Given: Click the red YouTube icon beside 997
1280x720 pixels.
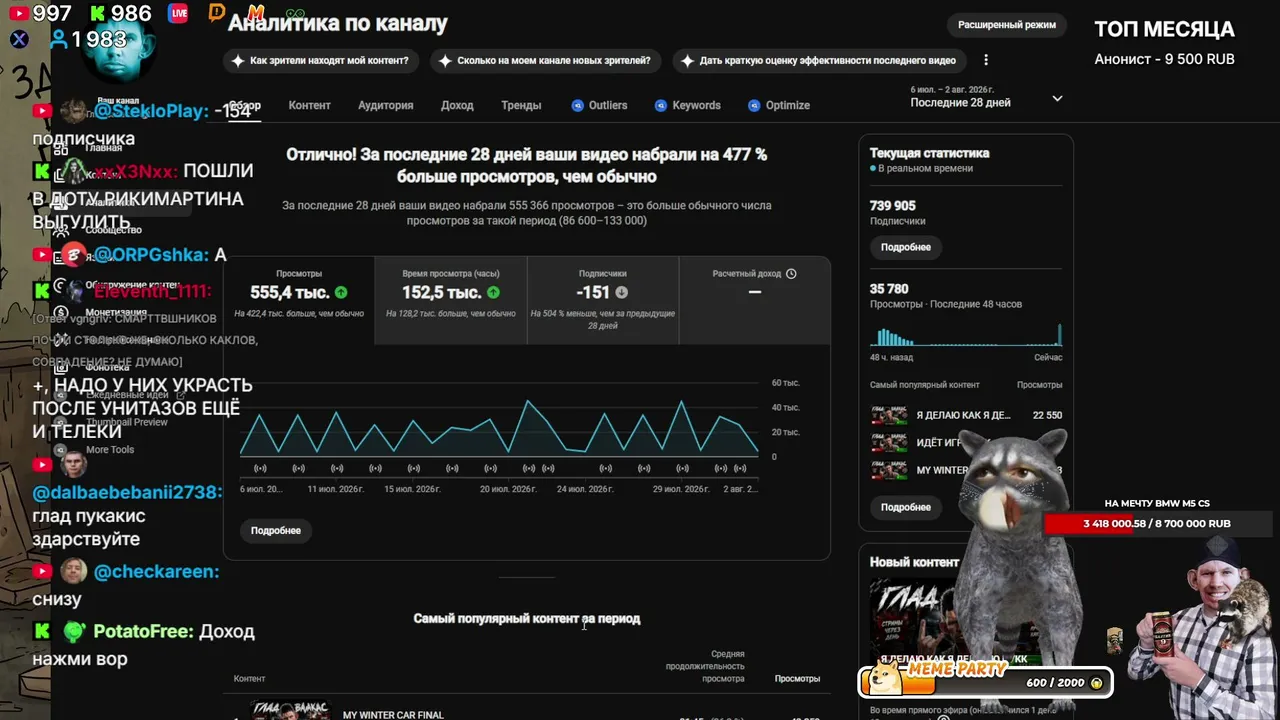Looking at the screenshot, I should [x=18, y=13].
